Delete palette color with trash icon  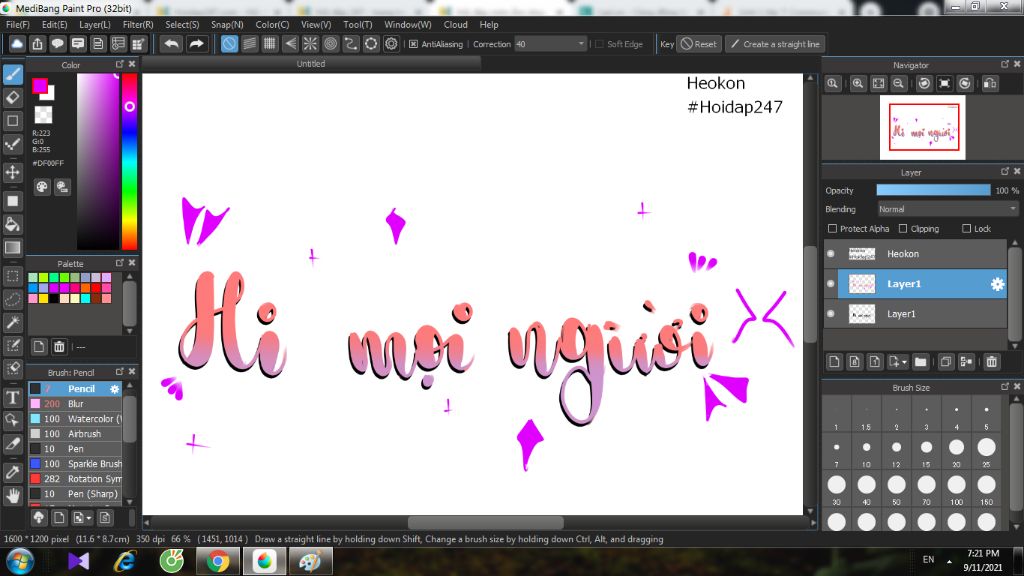(x=59, y=347)
